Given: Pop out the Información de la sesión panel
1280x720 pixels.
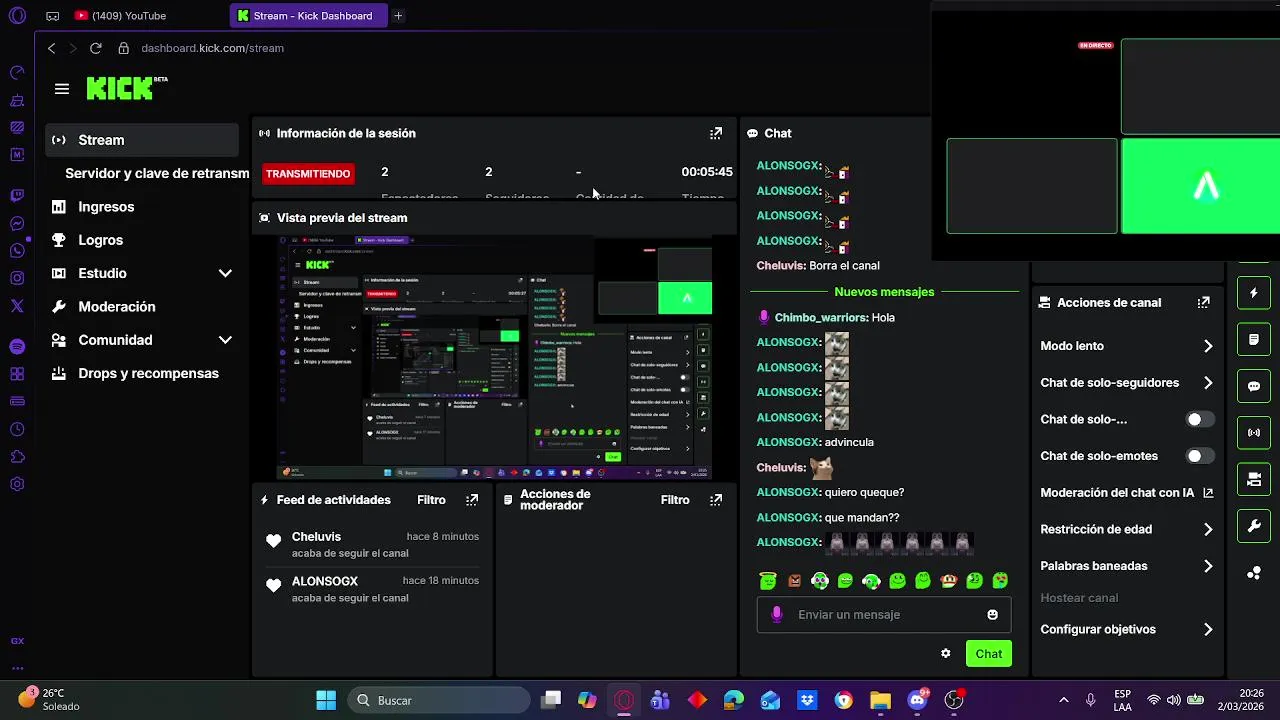Looking at the screenshot, I should pyautogui.click(x=716, y=133).
